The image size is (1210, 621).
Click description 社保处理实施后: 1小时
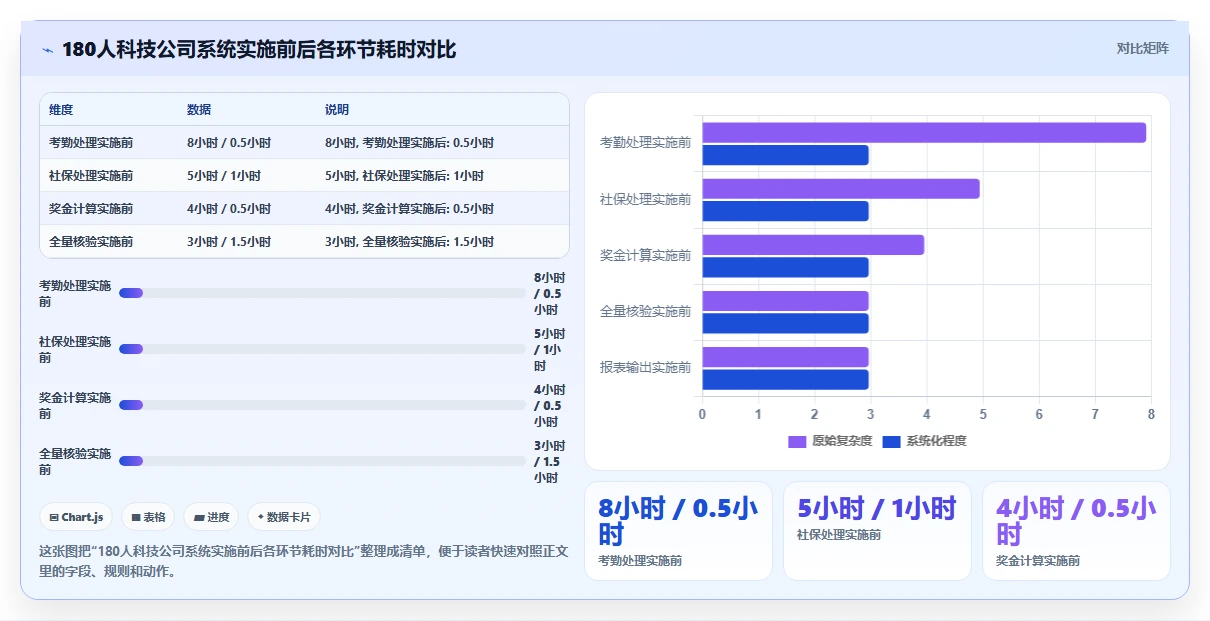point(423,176)
